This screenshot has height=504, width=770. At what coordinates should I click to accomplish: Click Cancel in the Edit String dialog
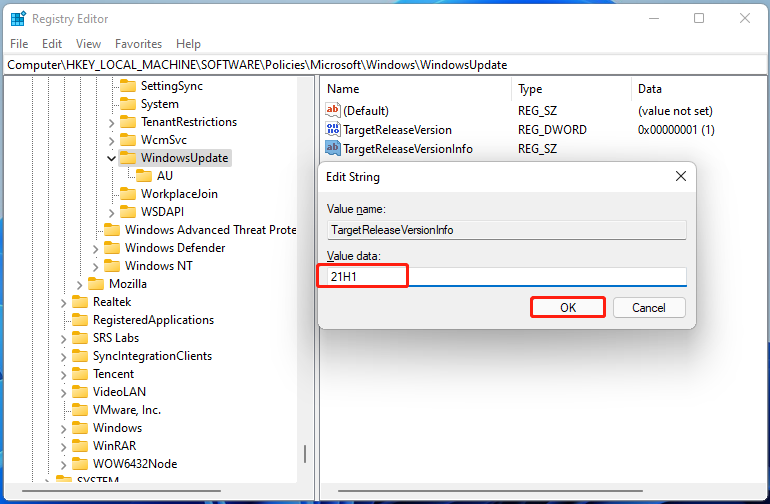[x=649, y=308]
